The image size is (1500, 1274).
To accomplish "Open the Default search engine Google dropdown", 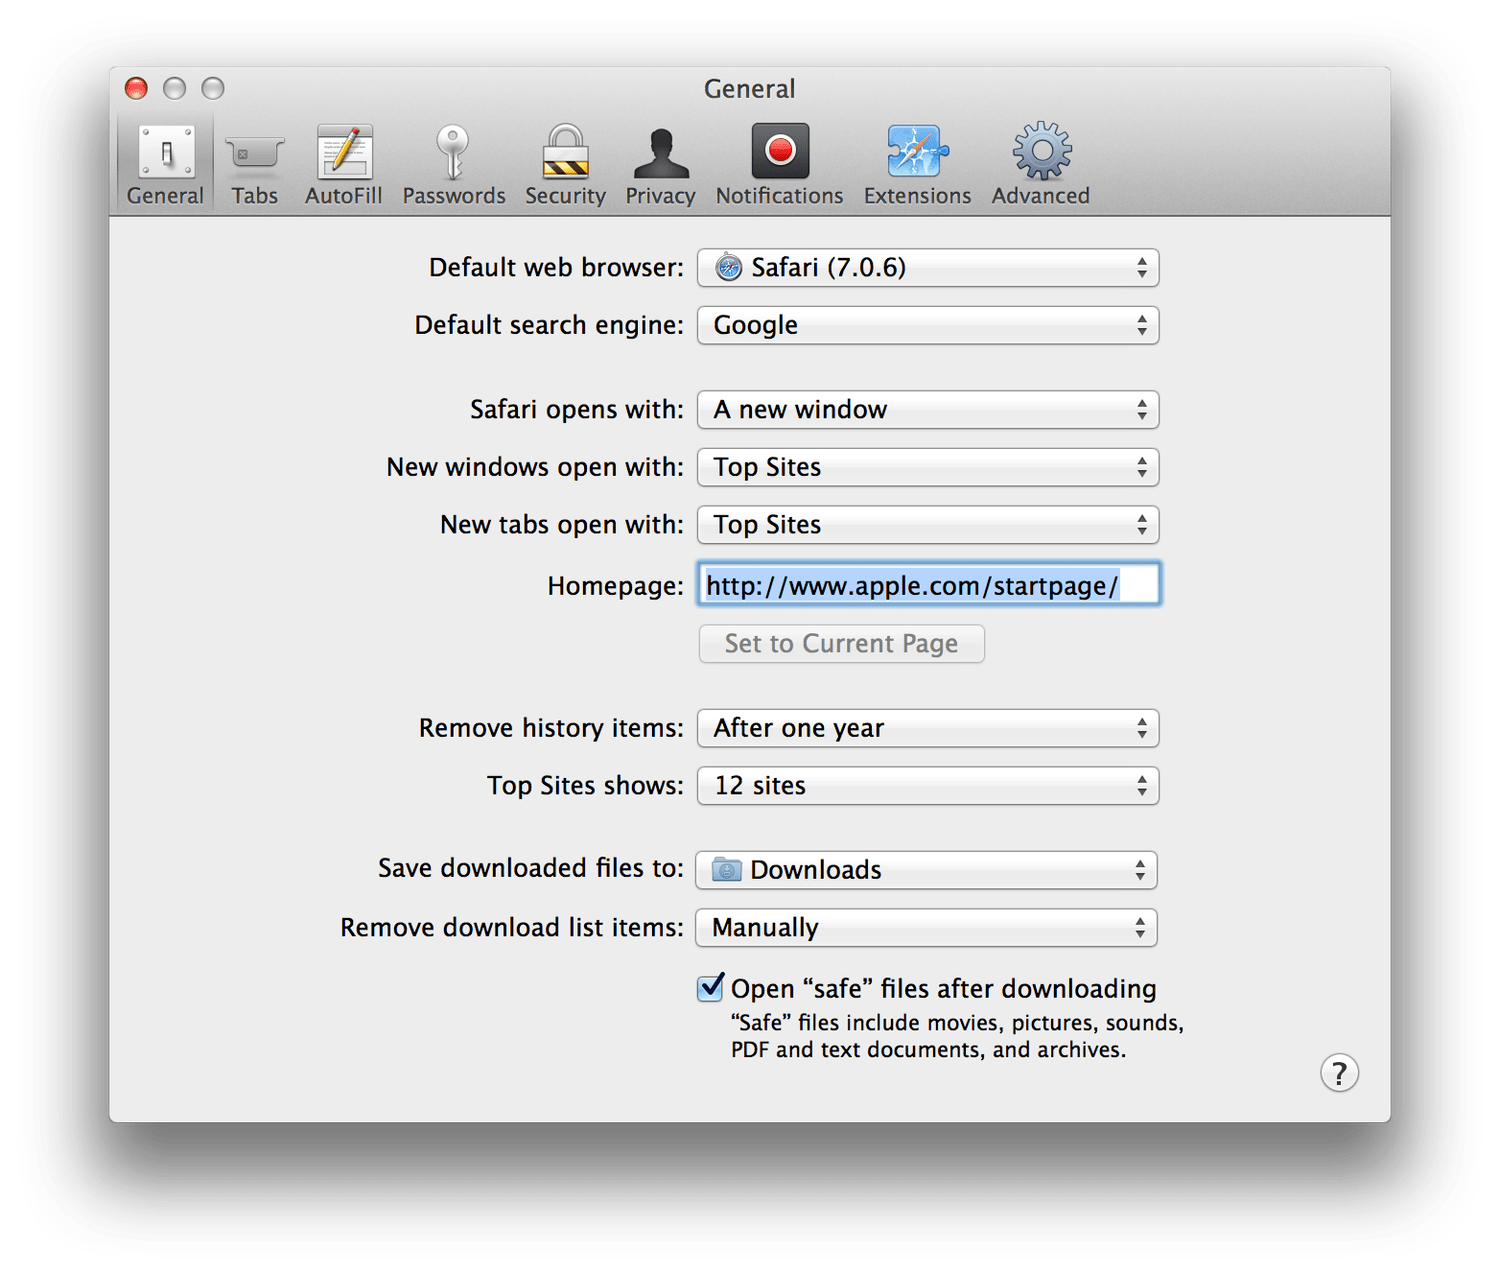I will pyautogui.click(x=928, y=325).
